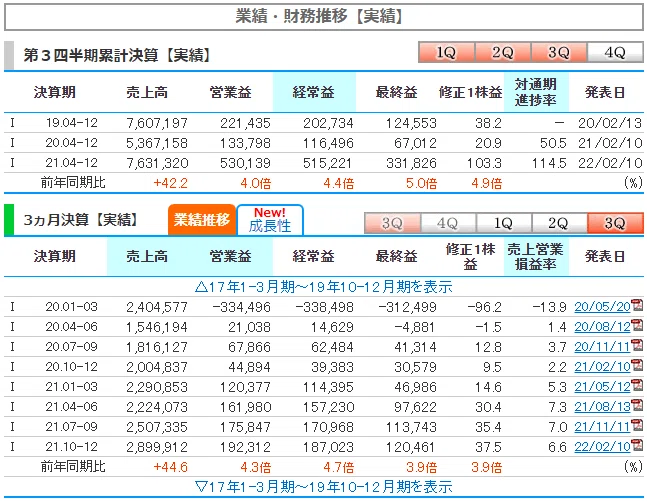The image size is (647, 501).
Task: Select 2Q tab in 3ヵ月決算
Action: [x=559, y=223]
